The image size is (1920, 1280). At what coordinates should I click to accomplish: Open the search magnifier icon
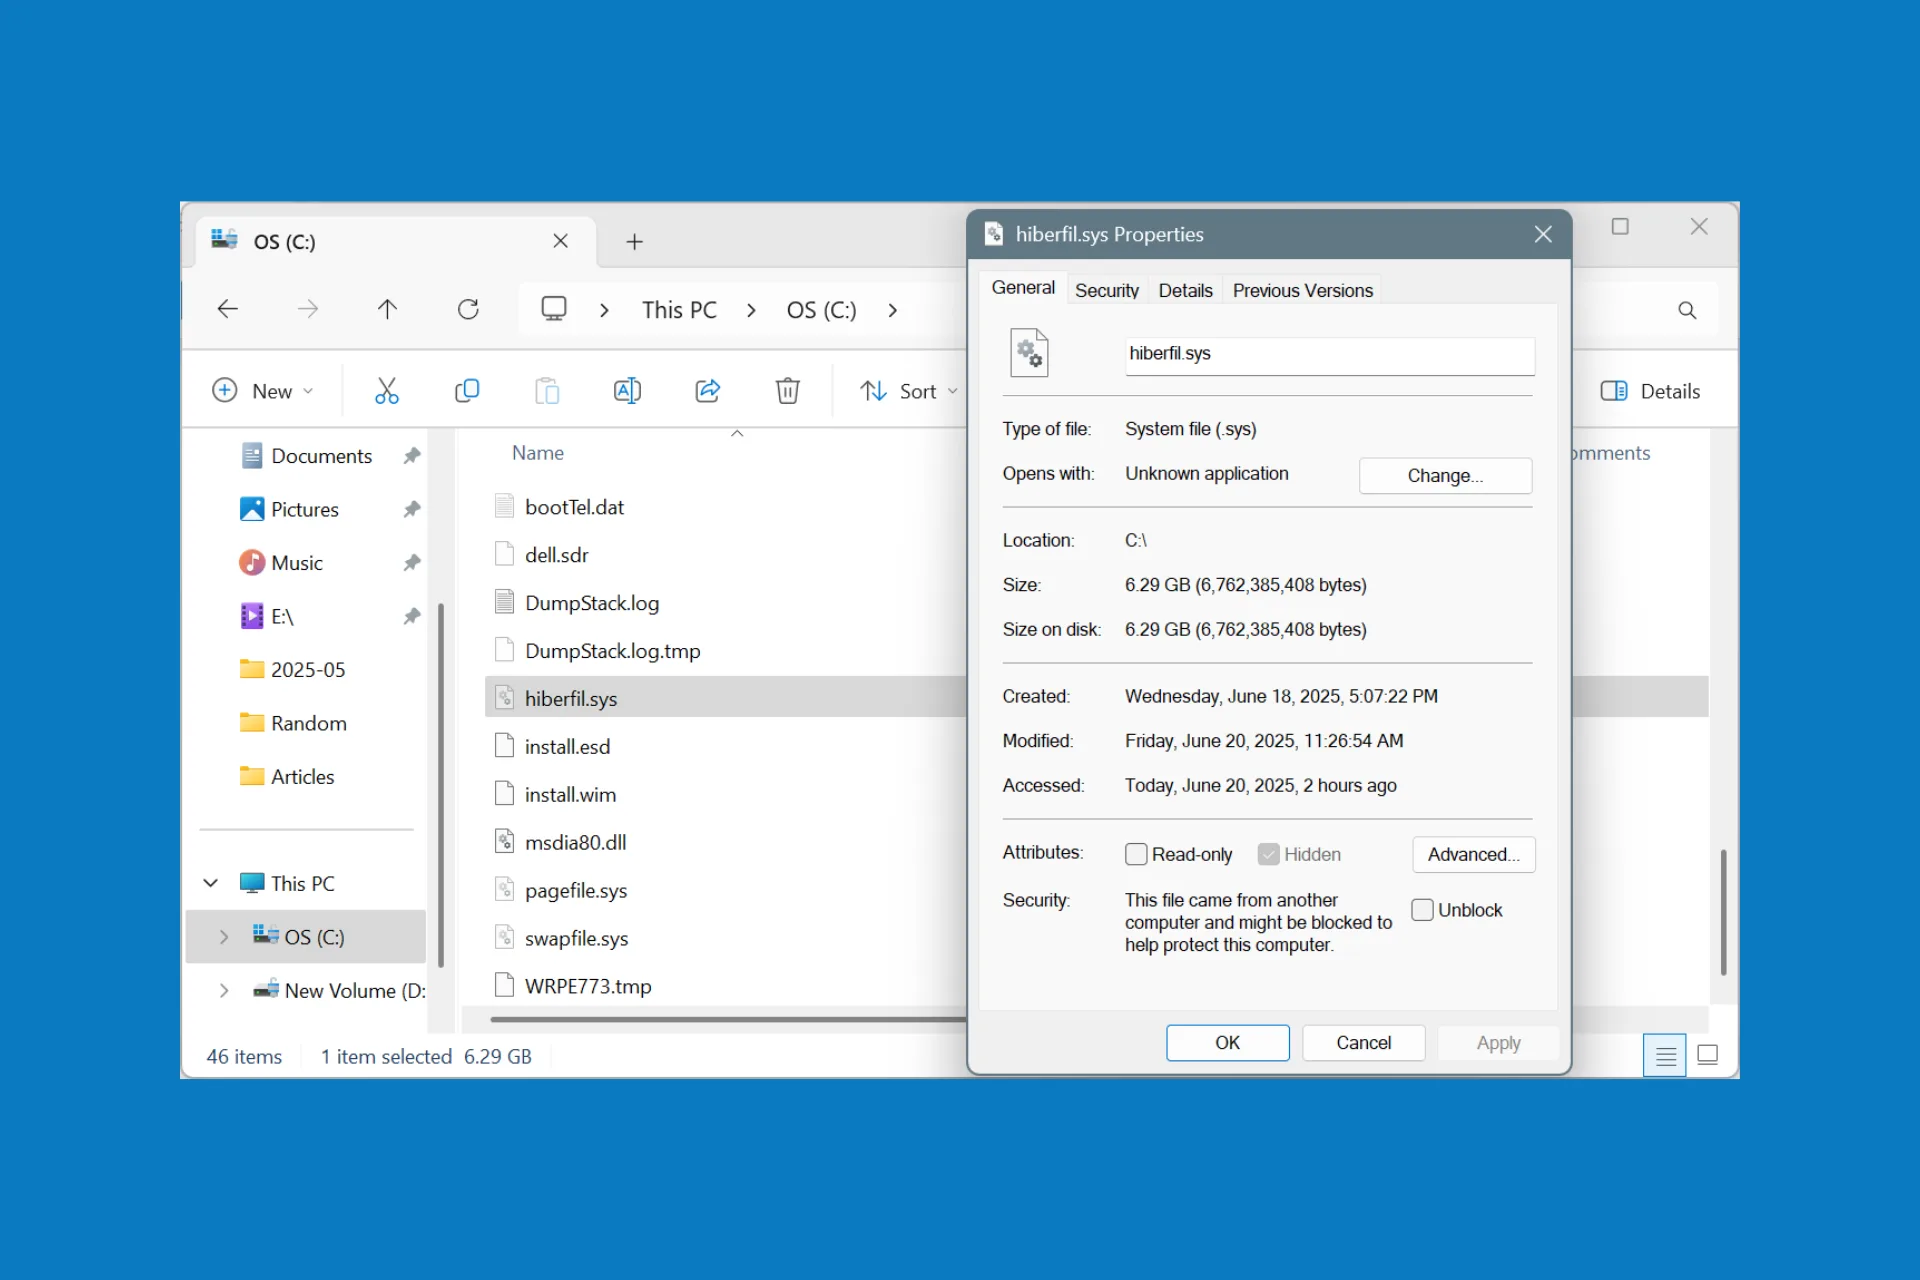[1687, 310]
